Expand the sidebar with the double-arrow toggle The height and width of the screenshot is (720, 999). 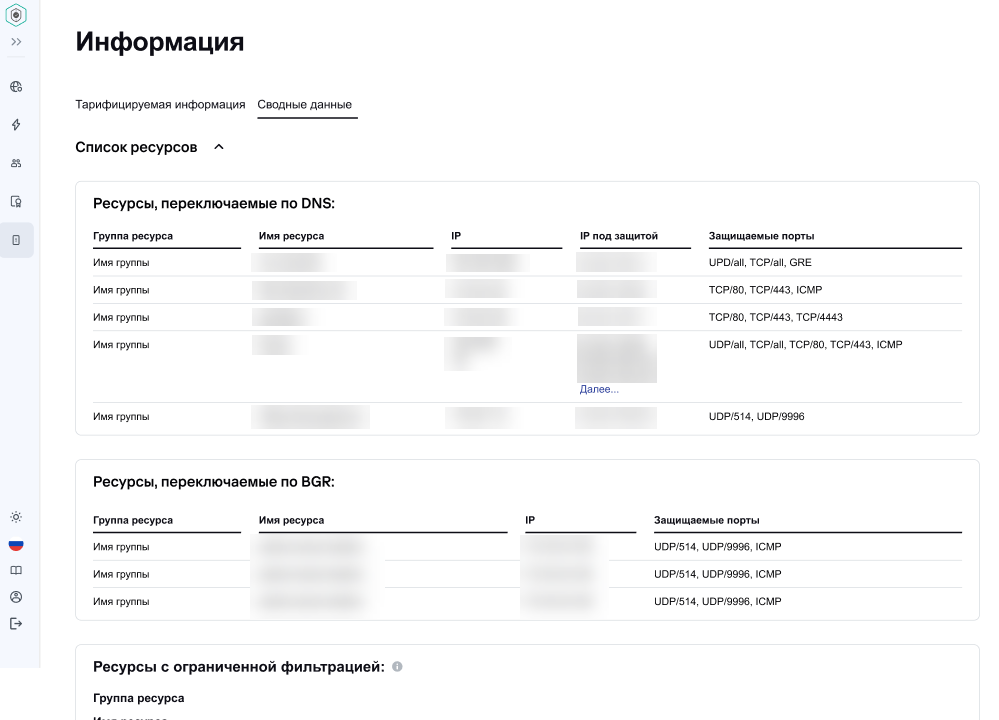[15, 42]
